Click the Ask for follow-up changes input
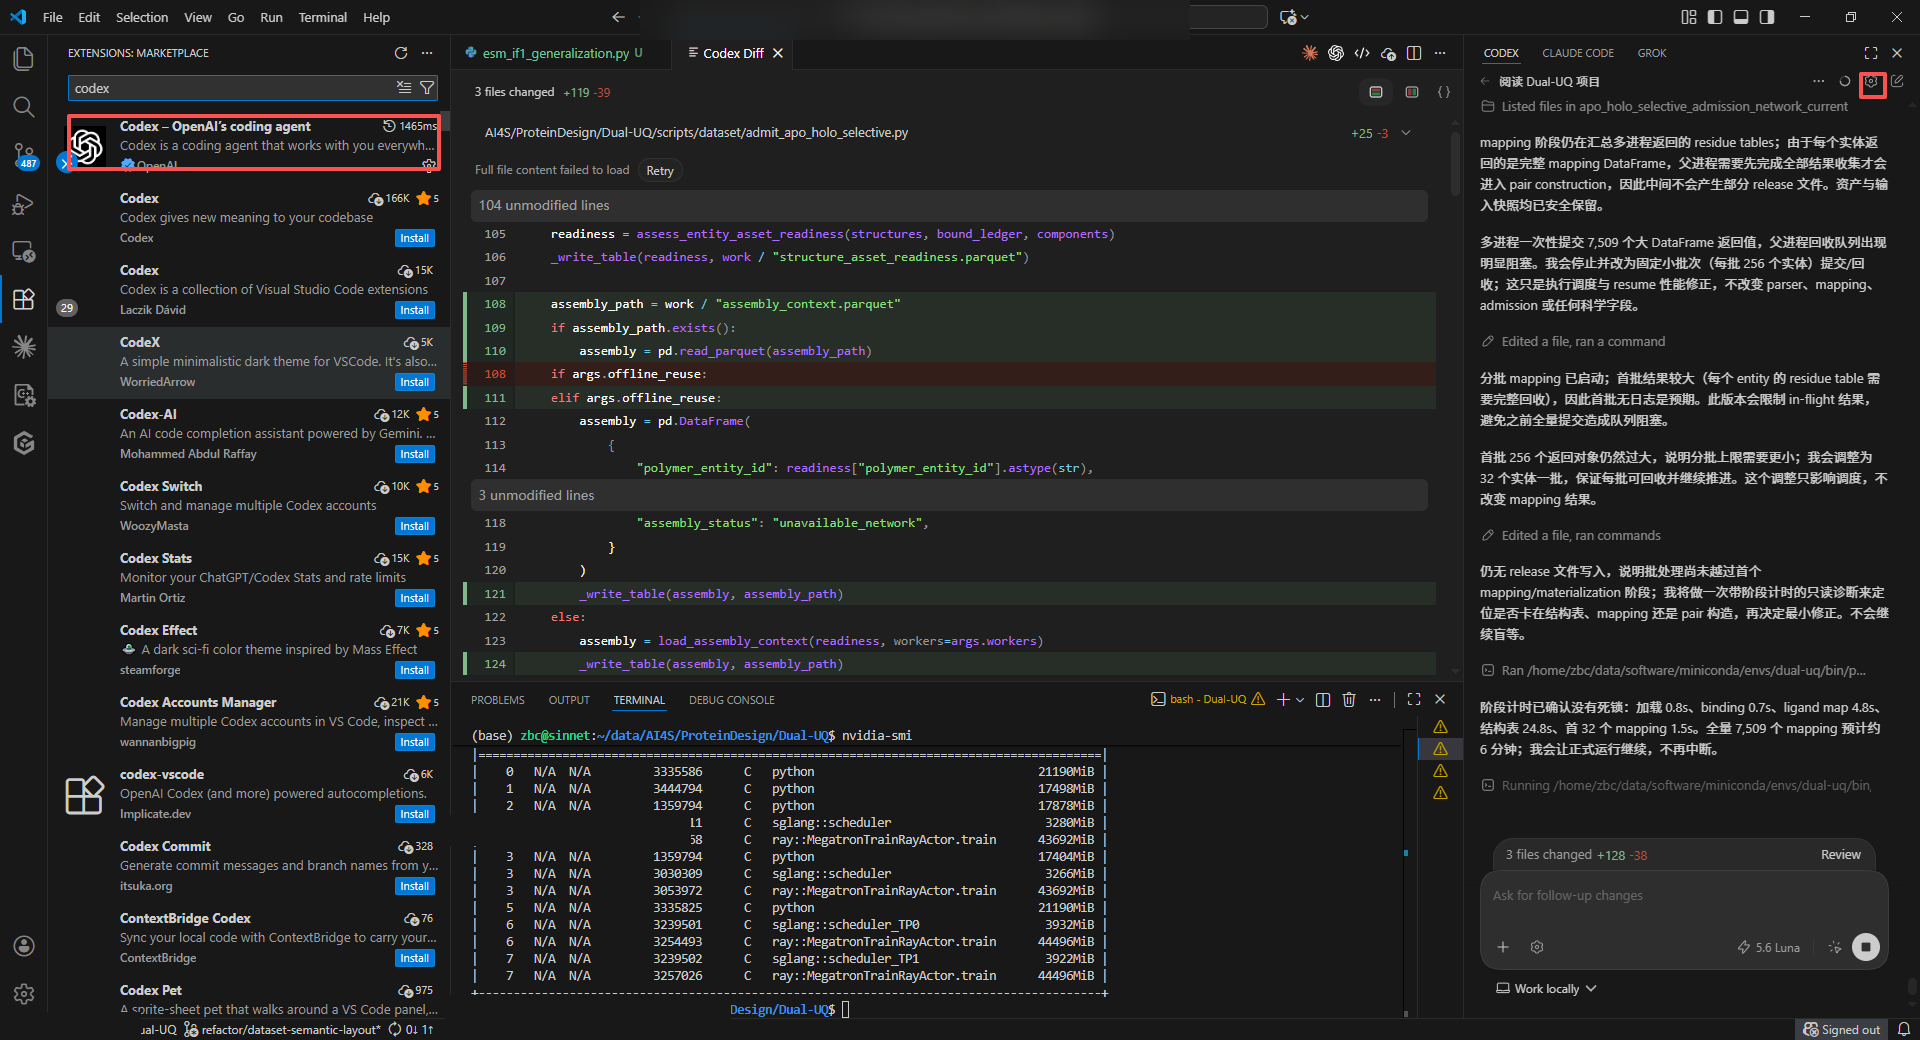The image size is (1920, 1040). click(1683, 896)
